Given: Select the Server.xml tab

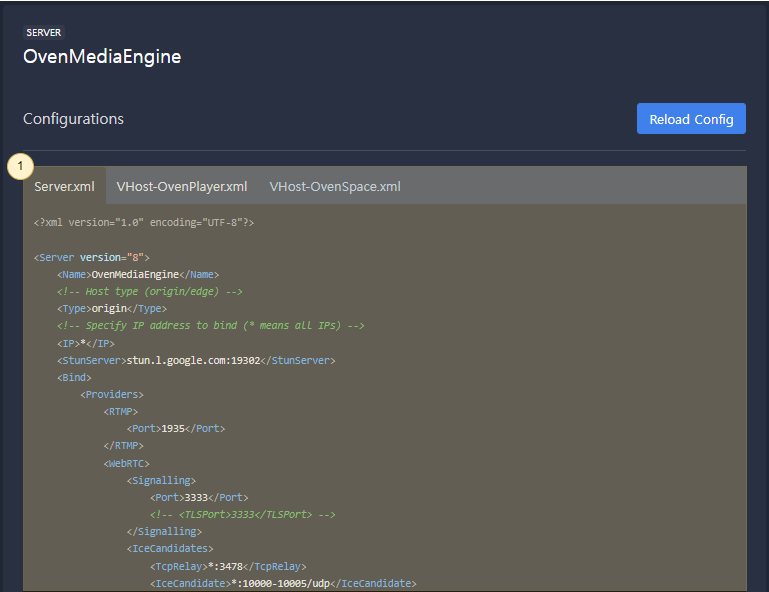Looking at the screenshot, I should pos(64,186).
